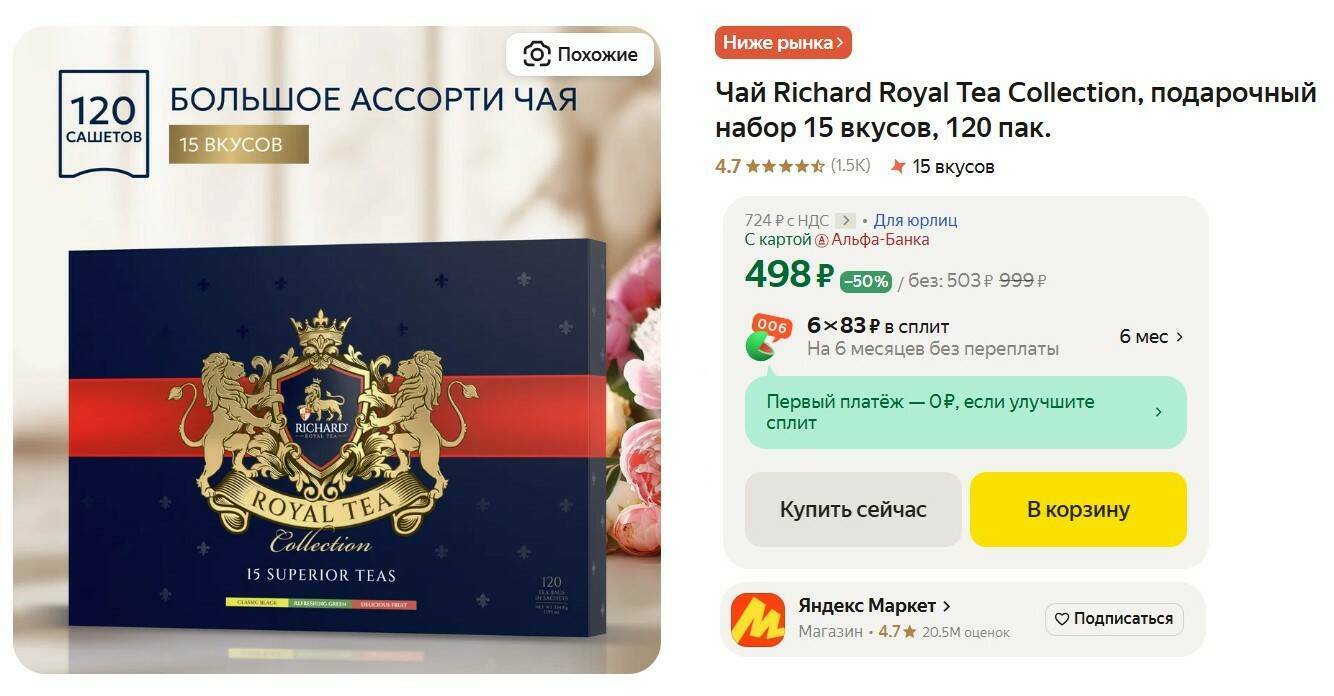Open the Richard tea box product image
The width and height of the screenshot is (1334, 696).
(337, 350)
